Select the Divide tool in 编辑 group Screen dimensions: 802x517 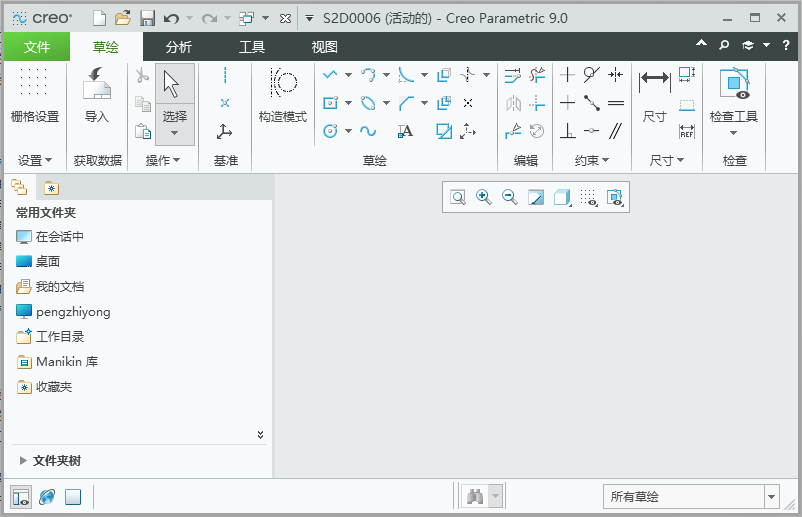[x=513, y=131]
